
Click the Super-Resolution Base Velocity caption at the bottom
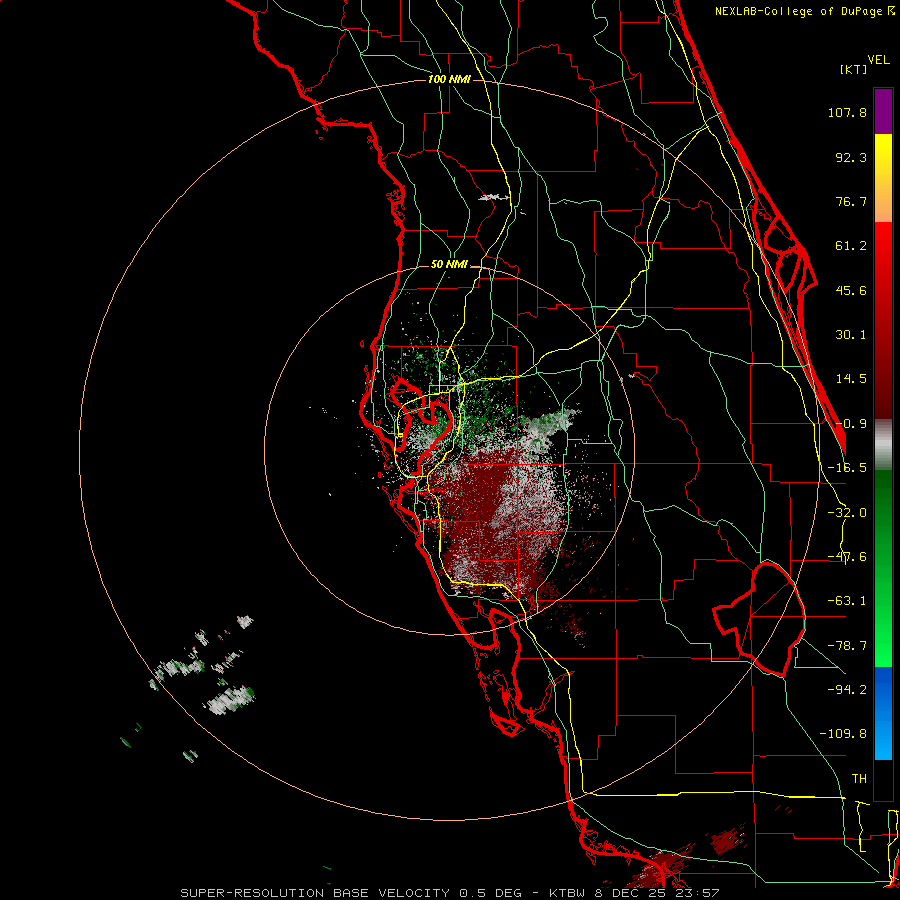click(449, 893)
